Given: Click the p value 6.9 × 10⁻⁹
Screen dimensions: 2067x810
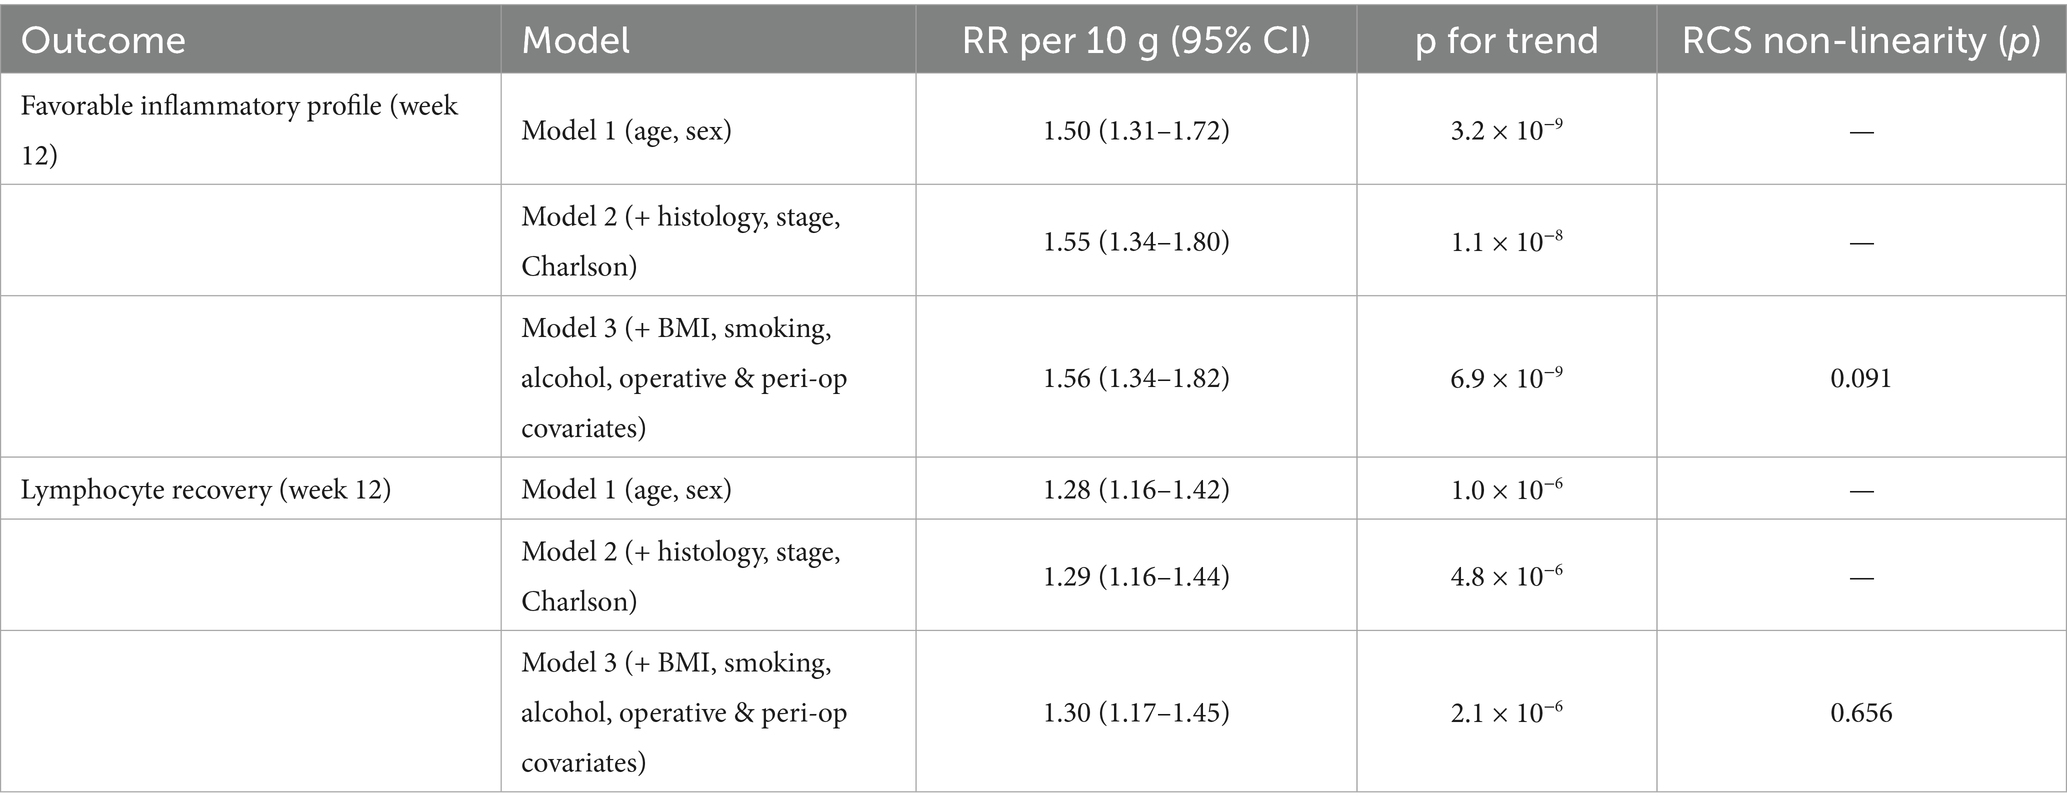Looking at the screenshot, I should click(x=1506, y=377).
